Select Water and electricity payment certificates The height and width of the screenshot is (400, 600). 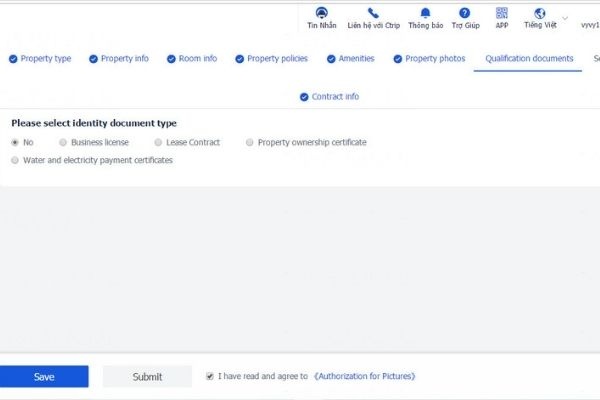tap(15, 160)
